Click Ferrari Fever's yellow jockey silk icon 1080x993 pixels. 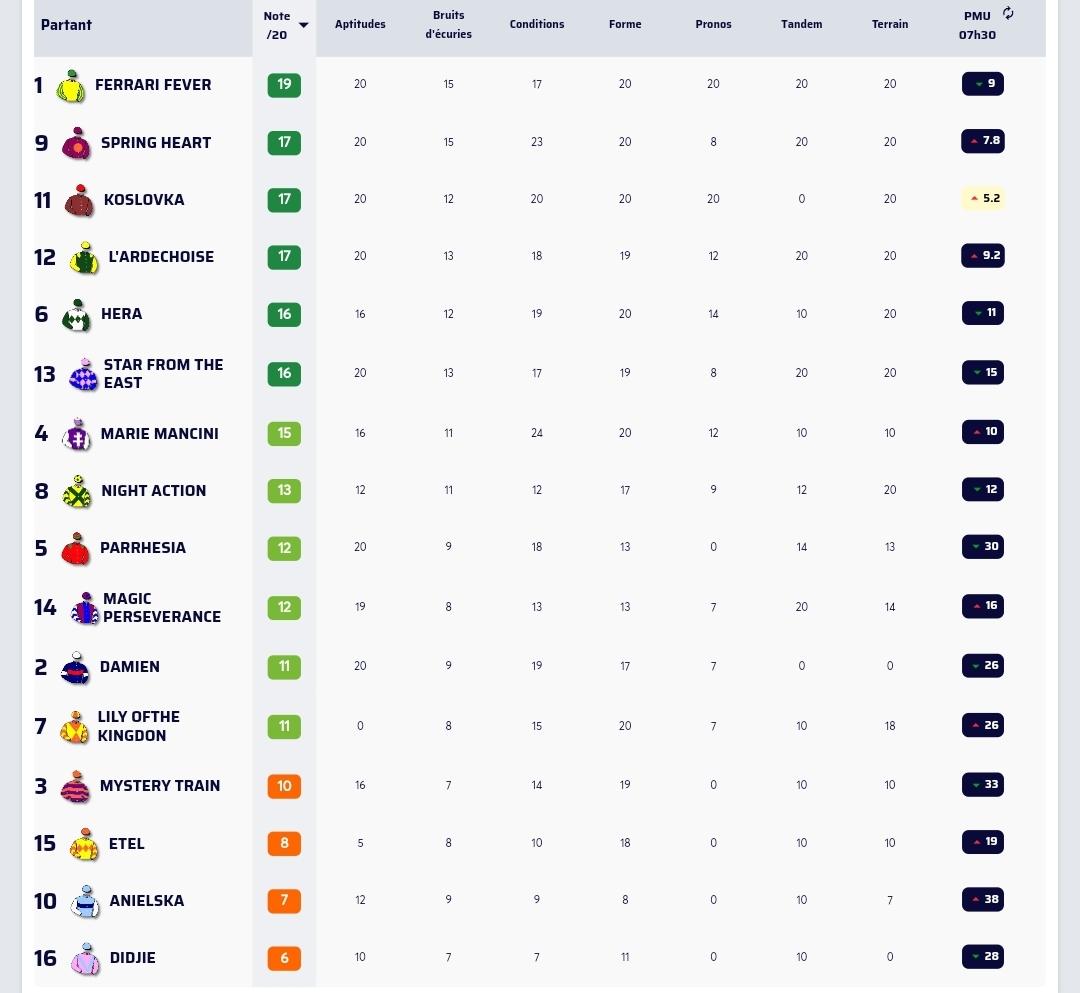pyautogui.click(x=71, y=86)
